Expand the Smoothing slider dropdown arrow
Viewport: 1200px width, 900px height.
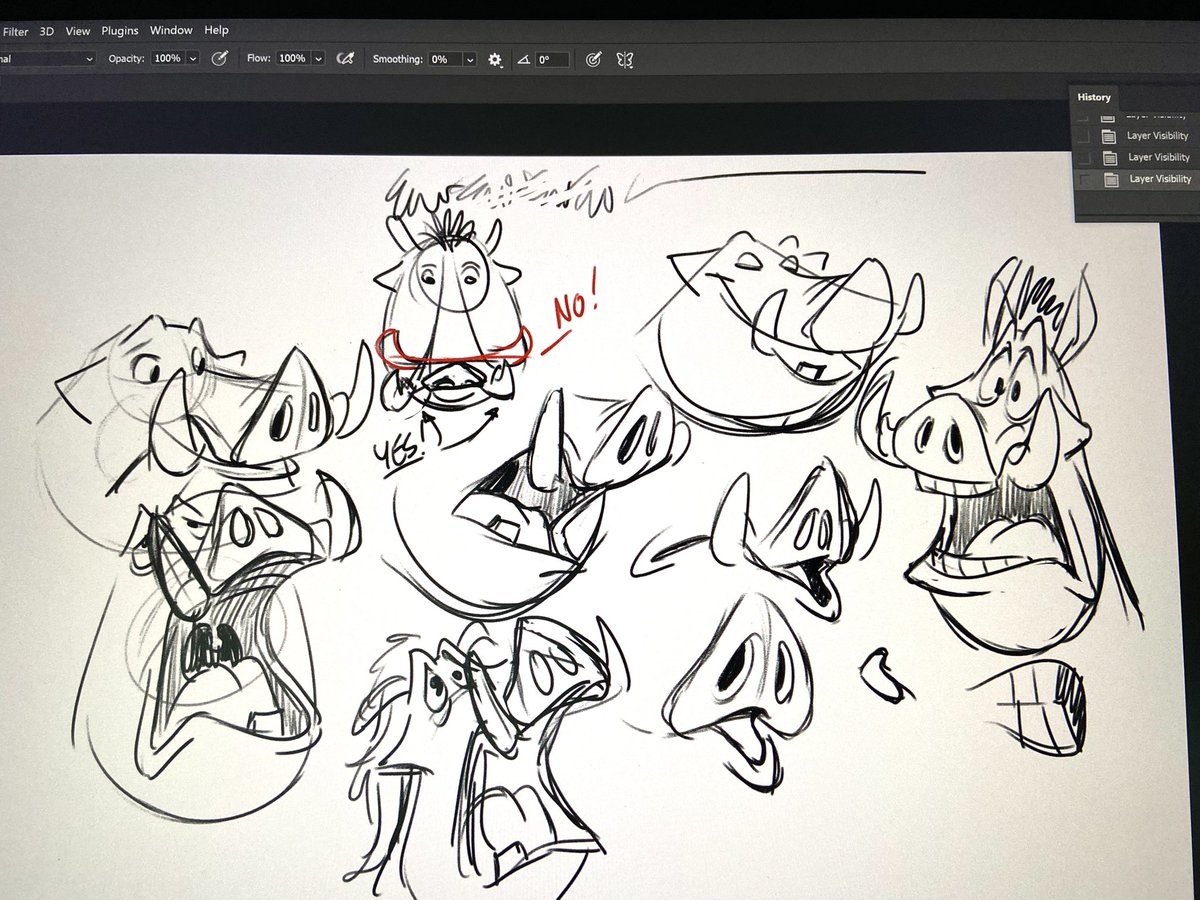coord(470,60)
